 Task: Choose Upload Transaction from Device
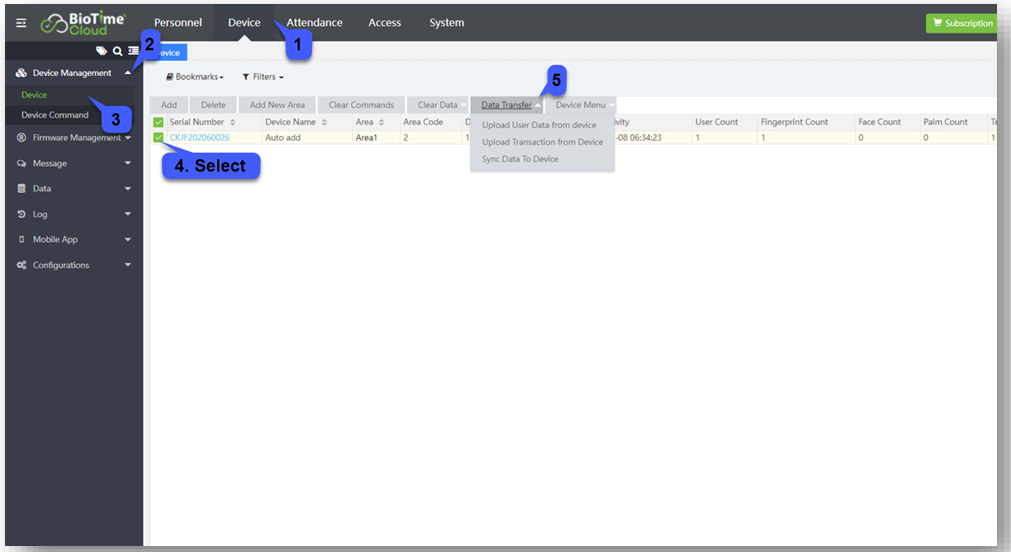click(542, 142)
